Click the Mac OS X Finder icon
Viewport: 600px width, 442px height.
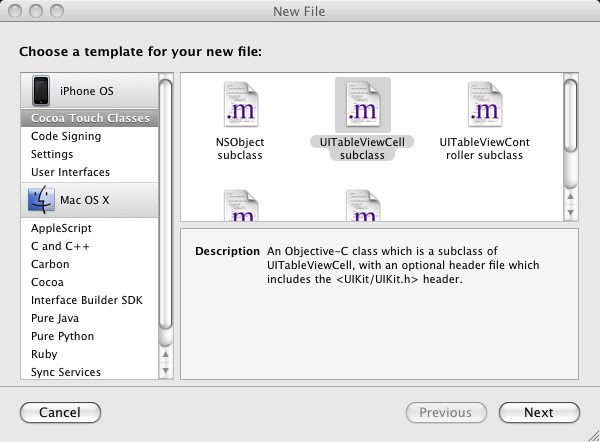coord(41,200)
